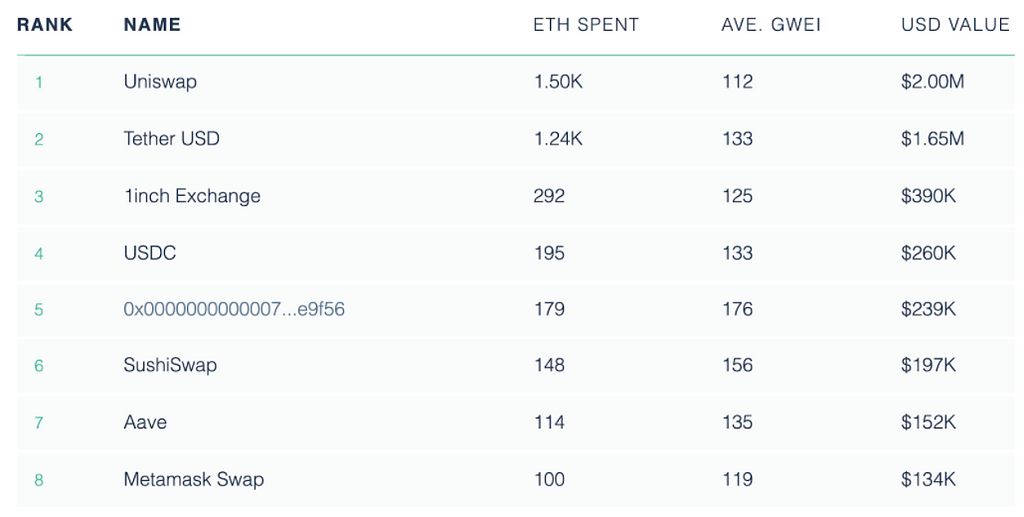Click the NAME column header
1024x517 pixels.
[x=152, y=25]
